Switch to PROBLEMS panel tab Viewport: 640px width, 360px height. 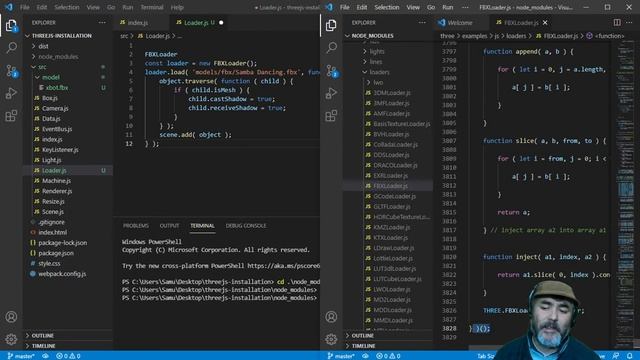tap(136, 226)
